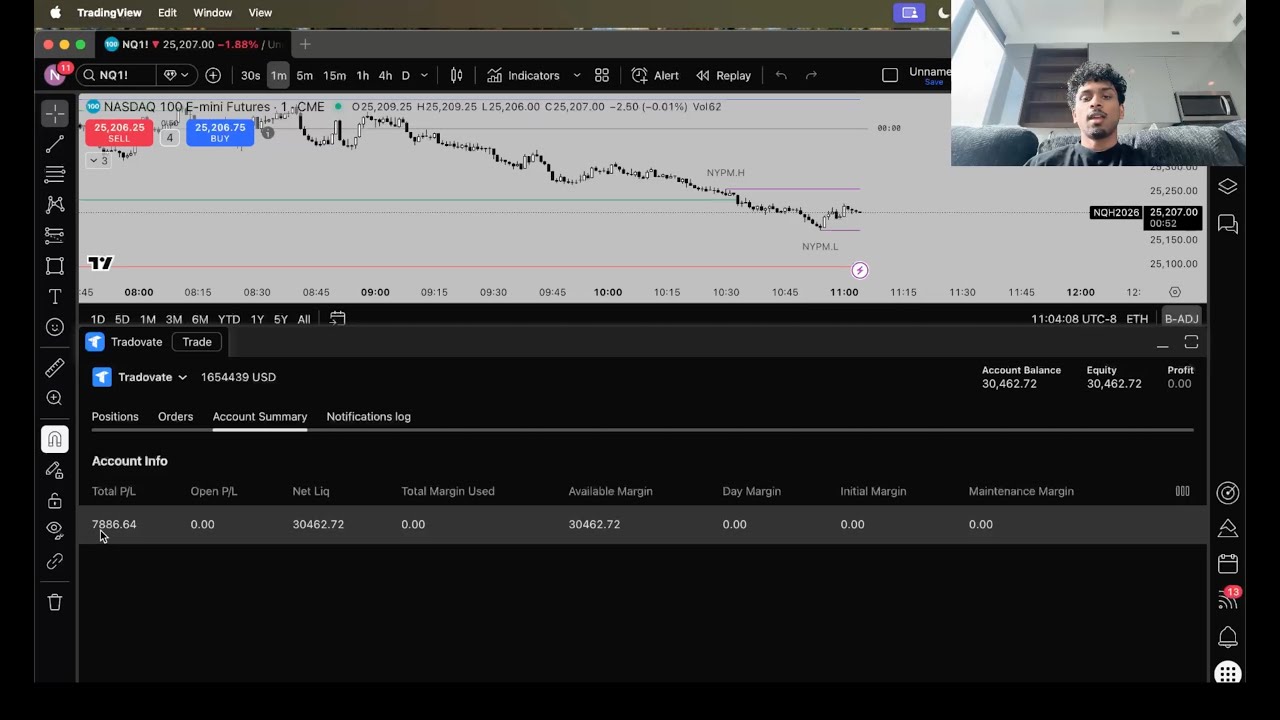Open news feed icon with 13 badge
Screen dimensions: 1280x720
coord(1228,599)
